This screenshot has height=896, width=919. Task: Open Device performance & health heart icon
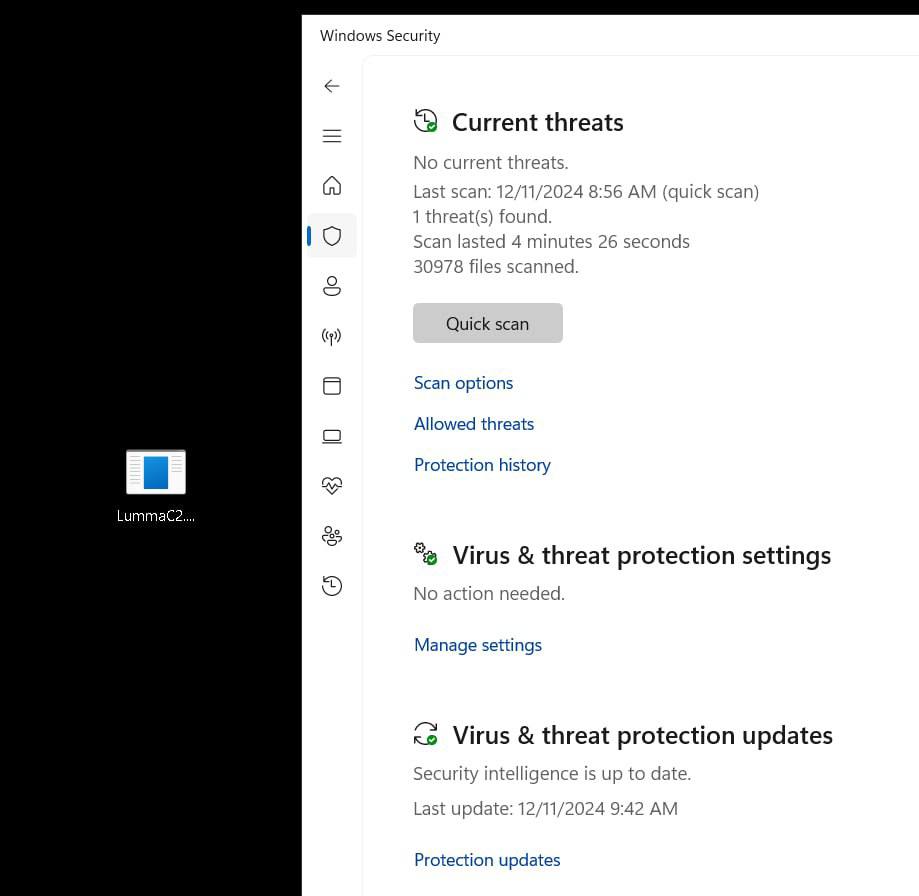coord(332,486)
